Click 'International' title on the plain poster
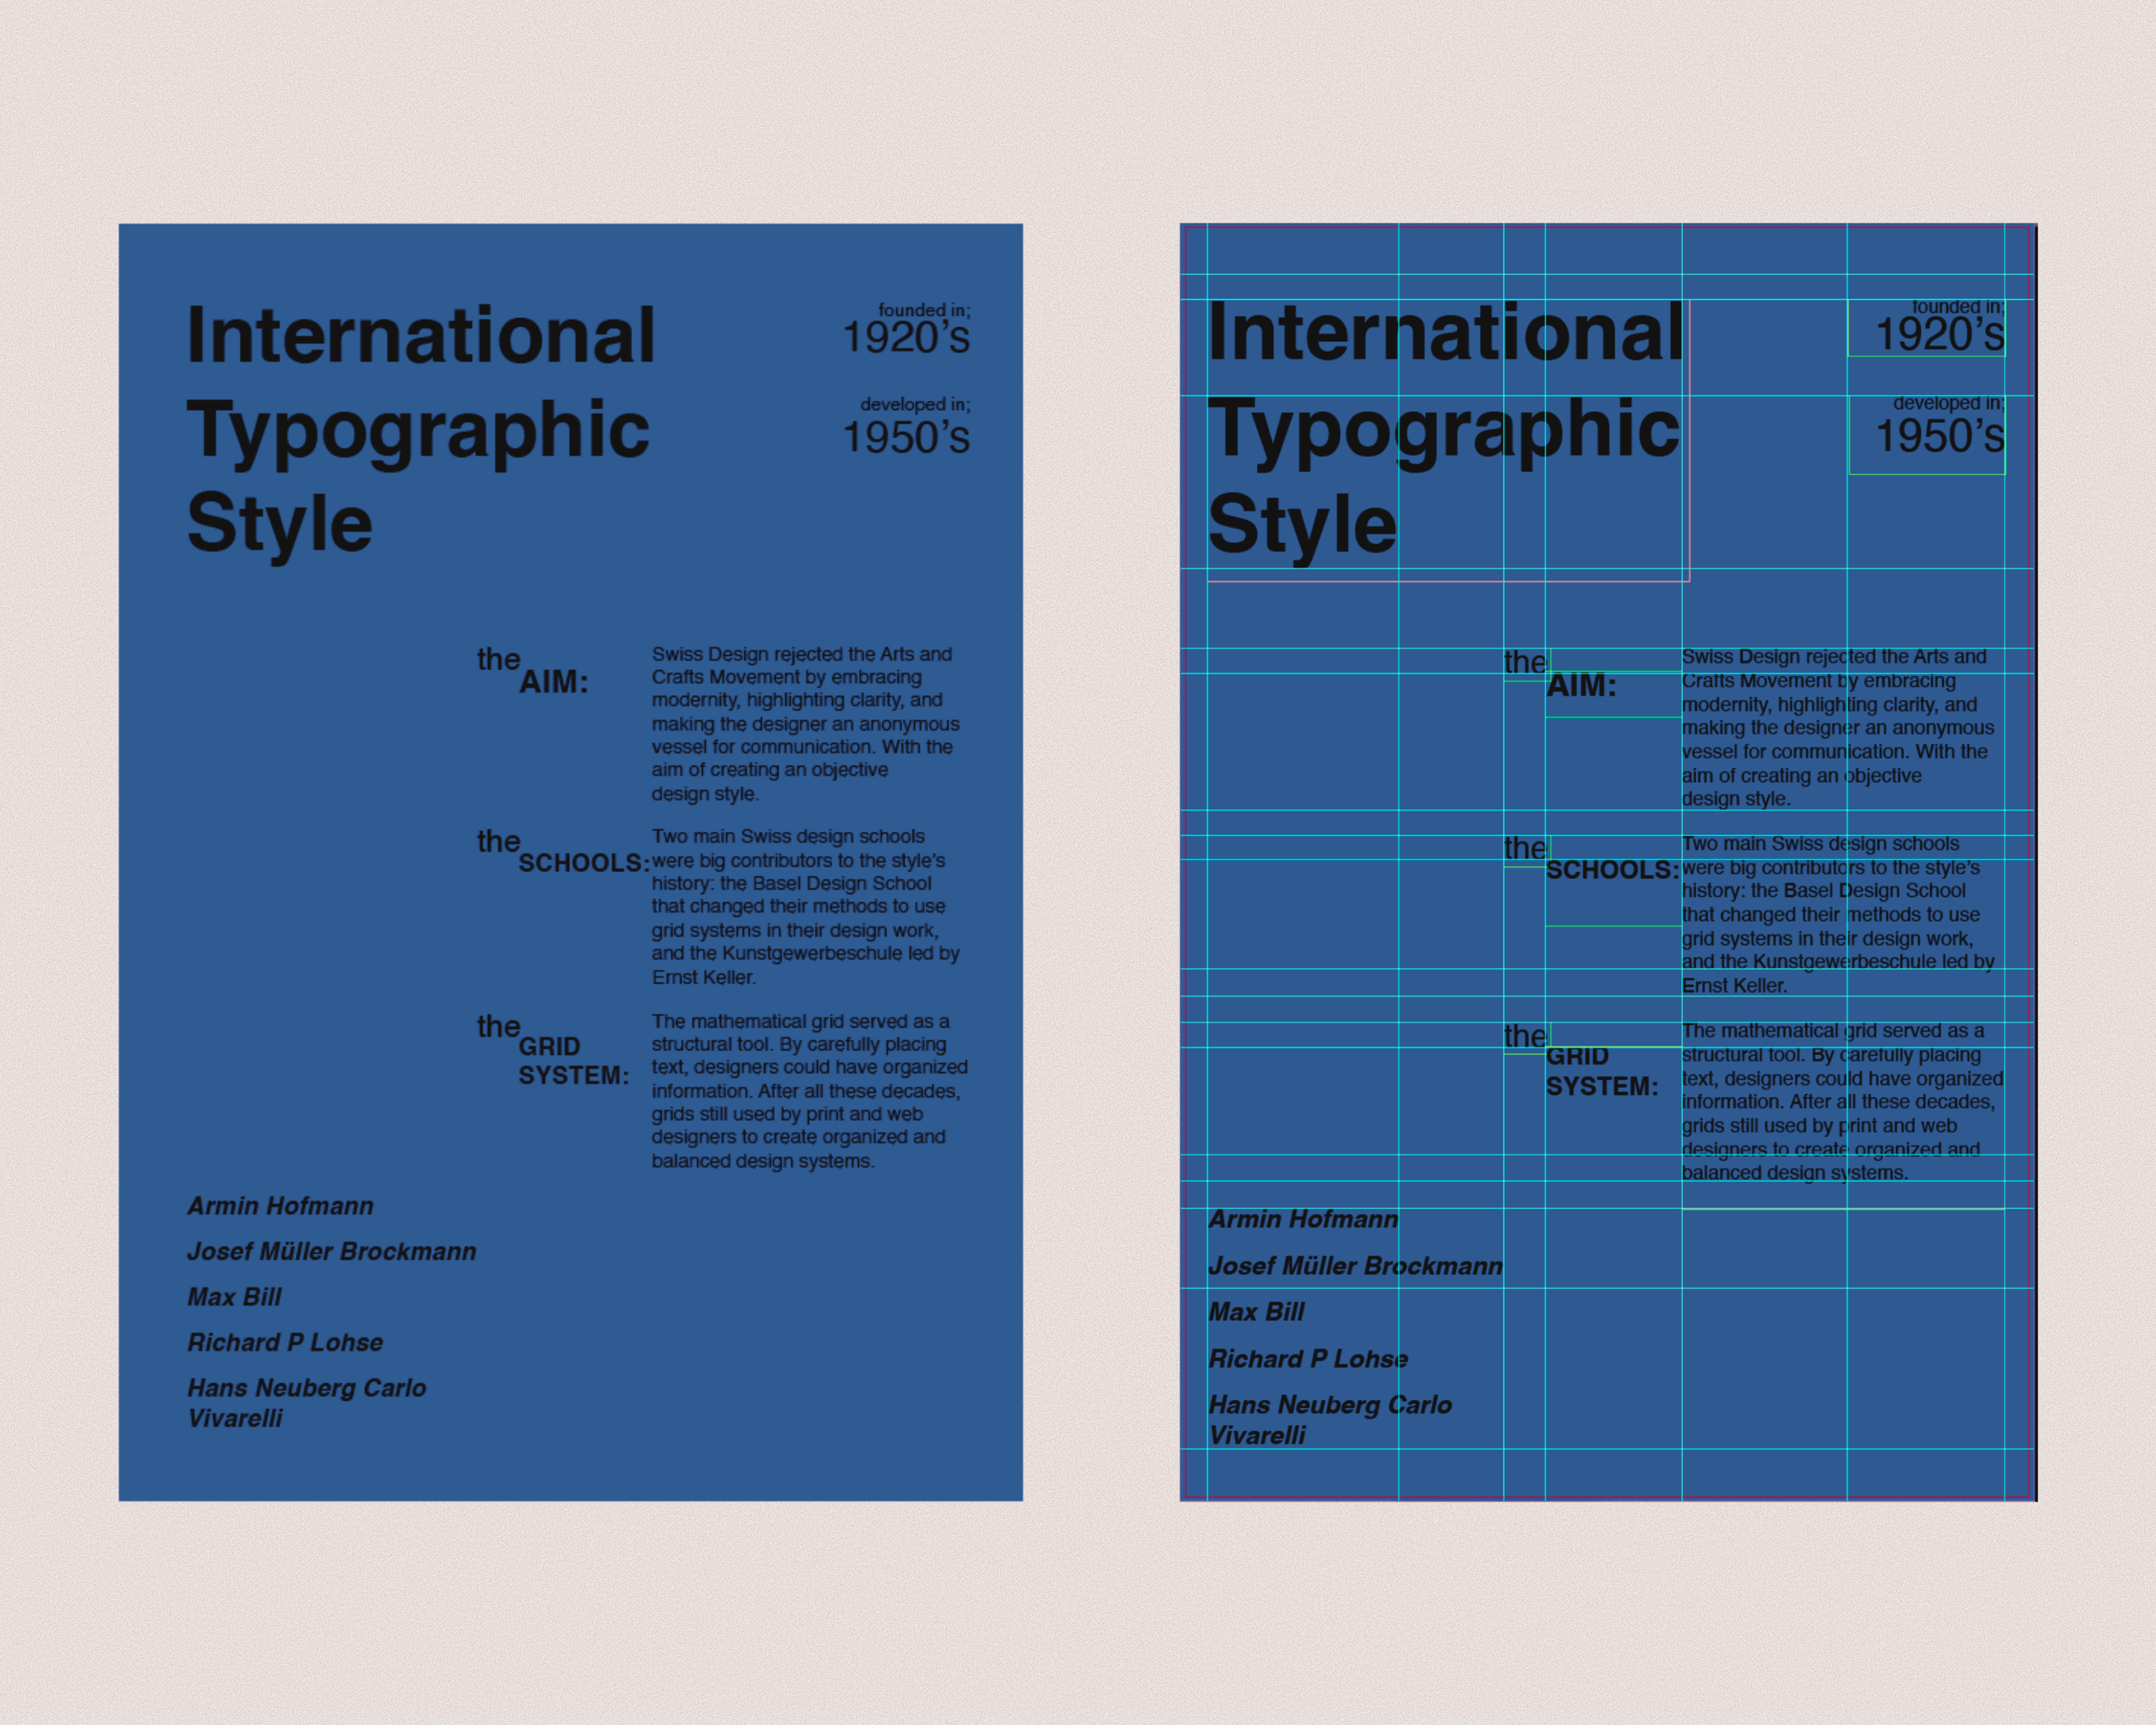 click(x=421, y=335)
